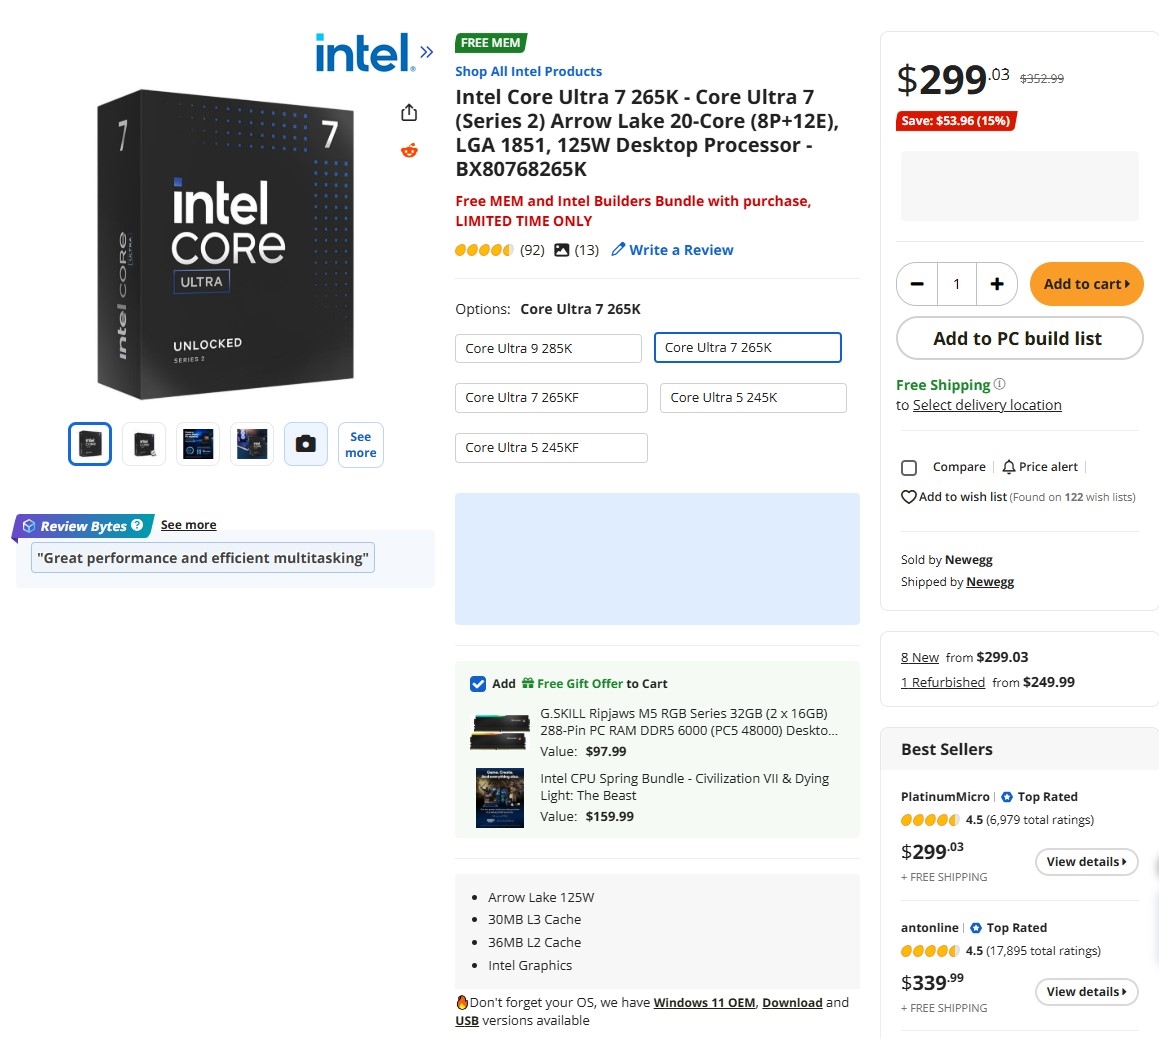Select Core Ultra 5 245K option

[x=753, y=397]
